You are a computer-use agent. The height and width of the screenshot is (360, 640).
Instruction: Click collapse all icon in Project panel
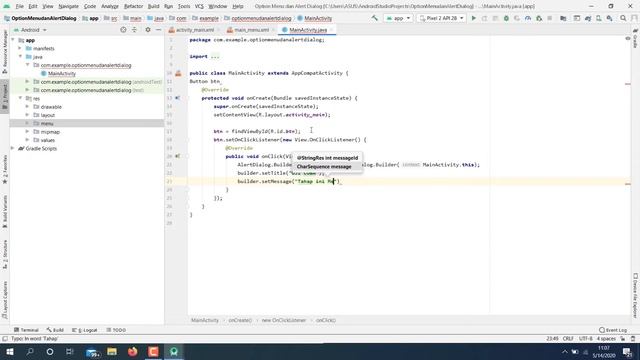[134, 30]
